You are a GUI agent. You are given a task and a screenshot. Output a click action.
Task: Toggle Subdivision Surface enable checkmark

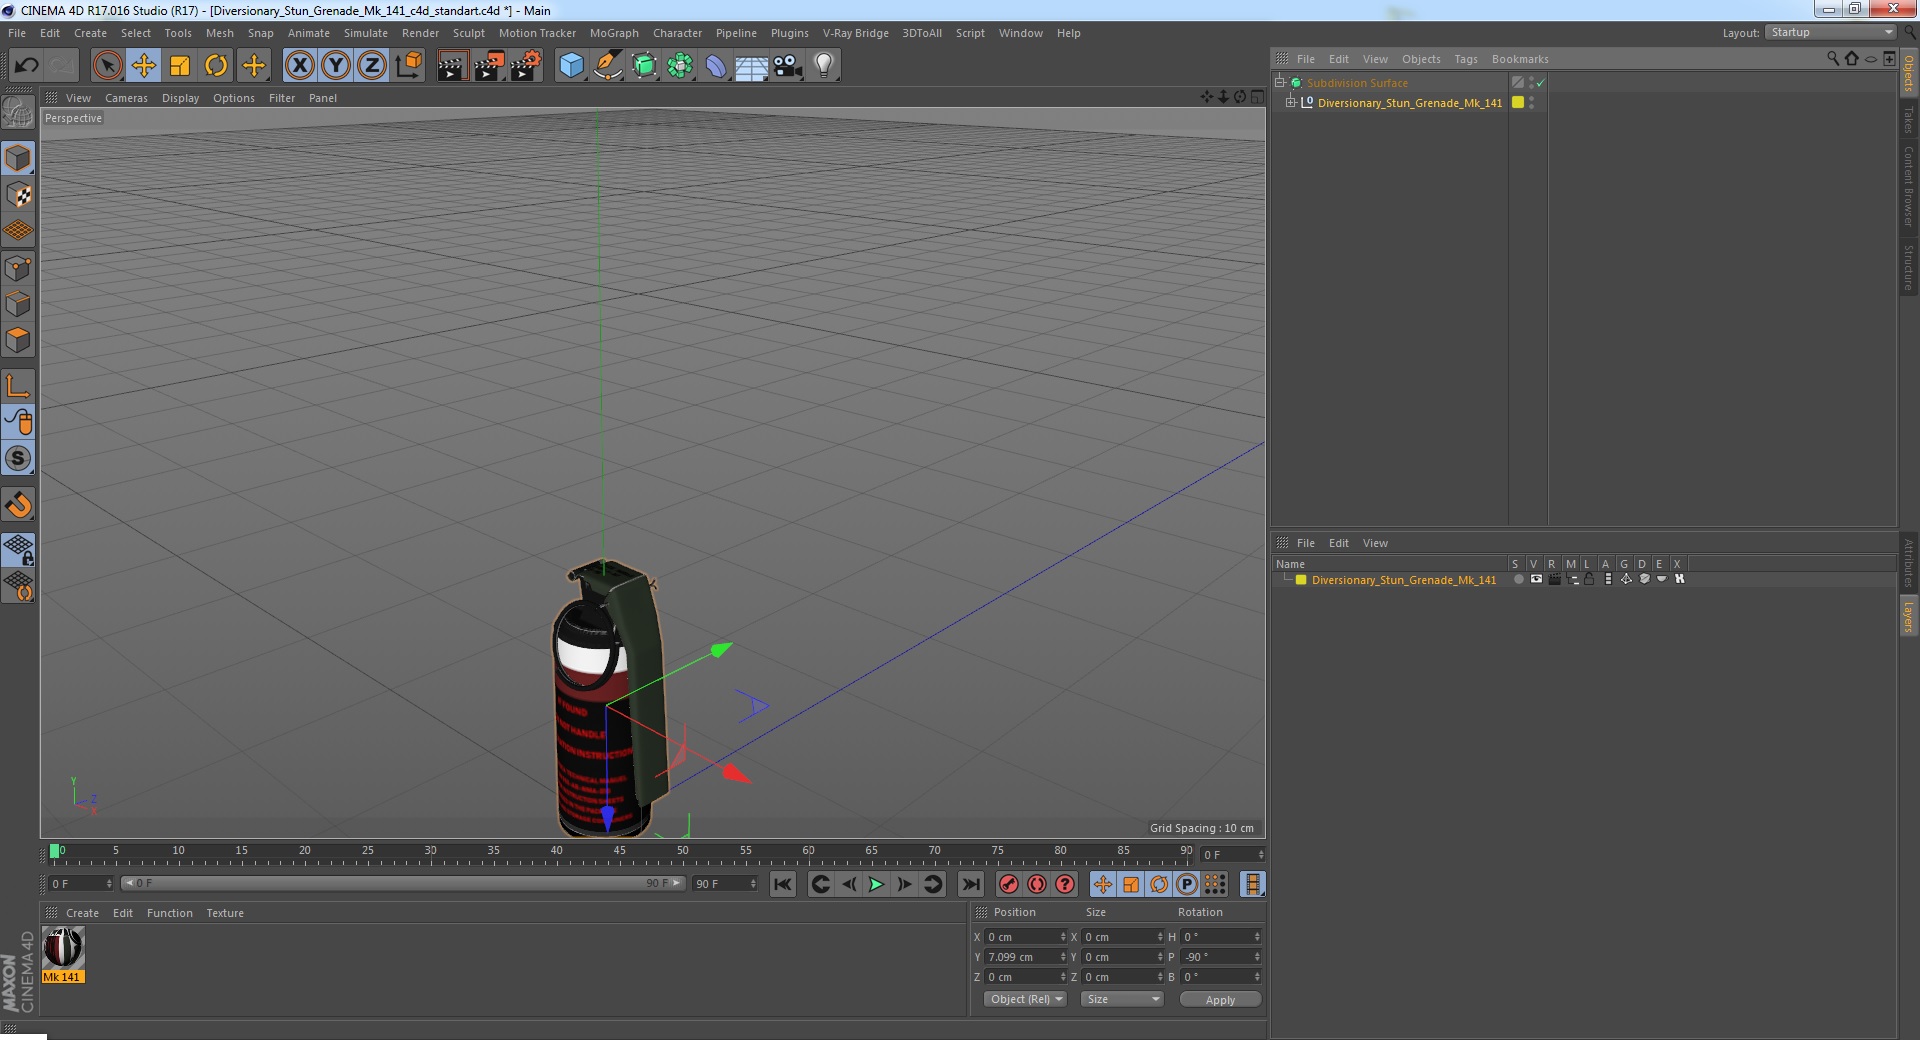(1541, 83)
